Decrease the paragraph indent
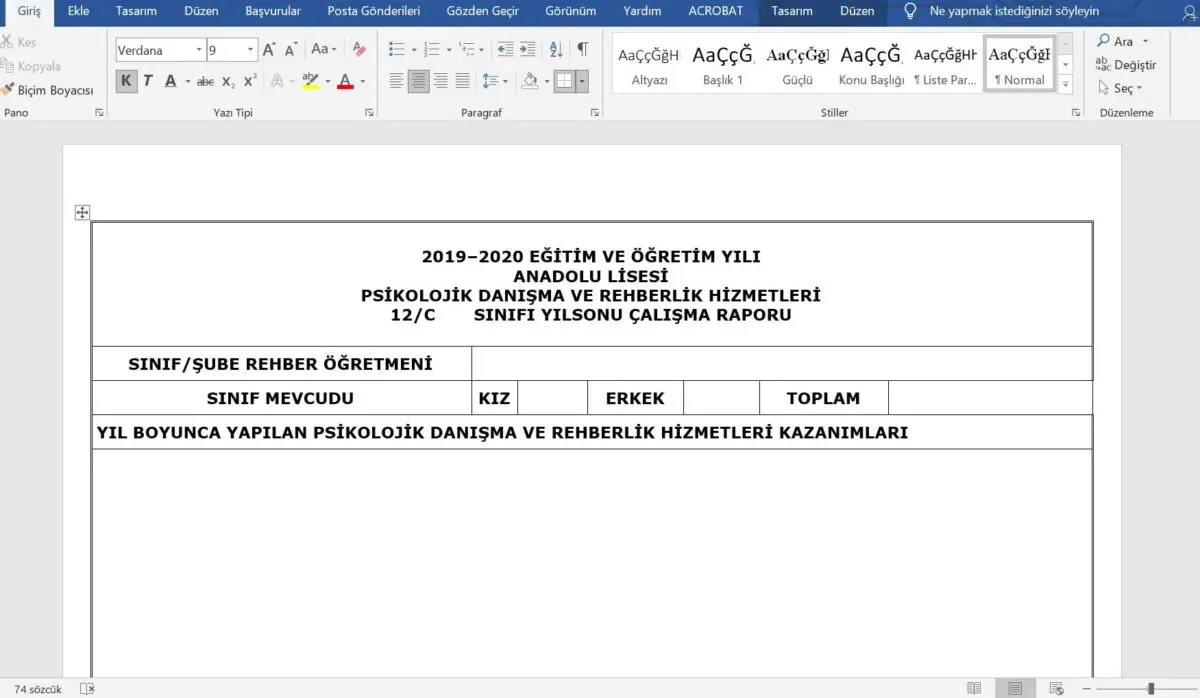 [x=505, y=49]
